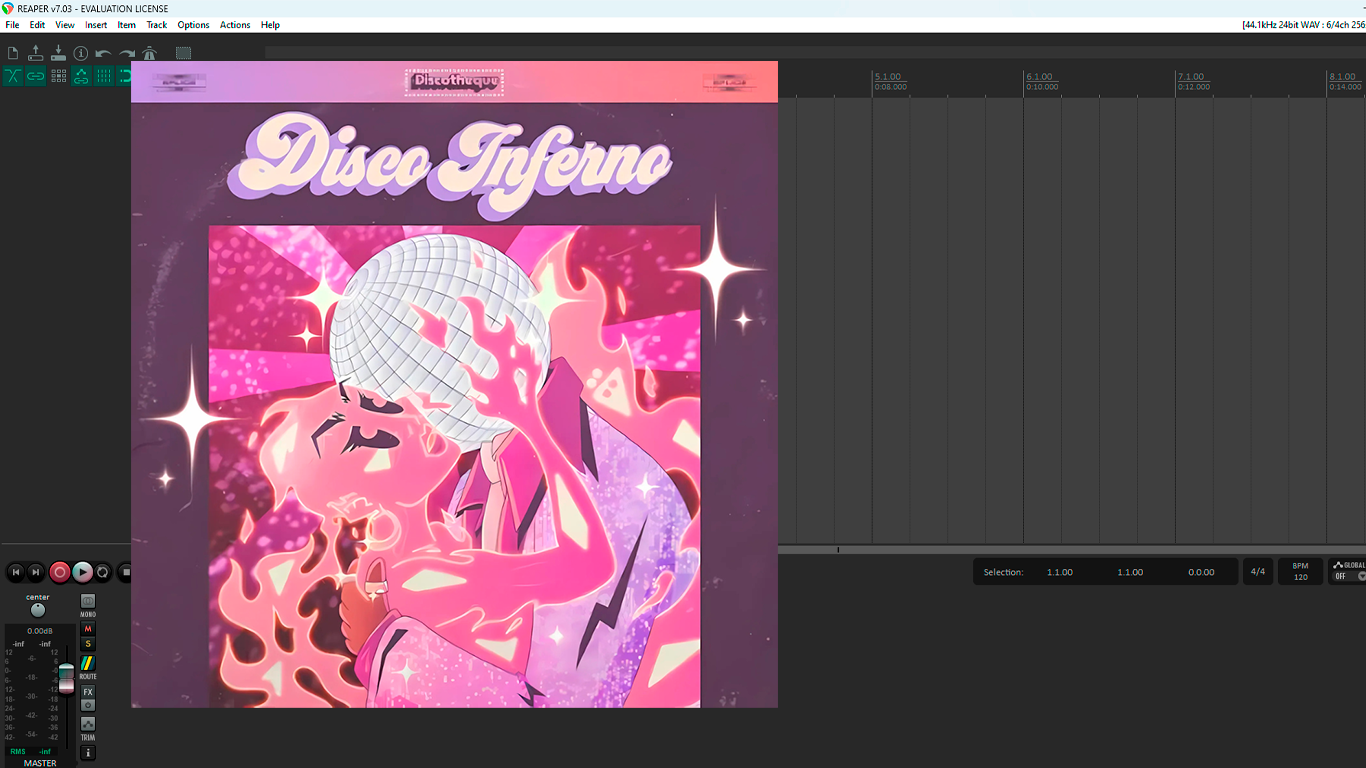Open the Options menu

click(193, 25)
